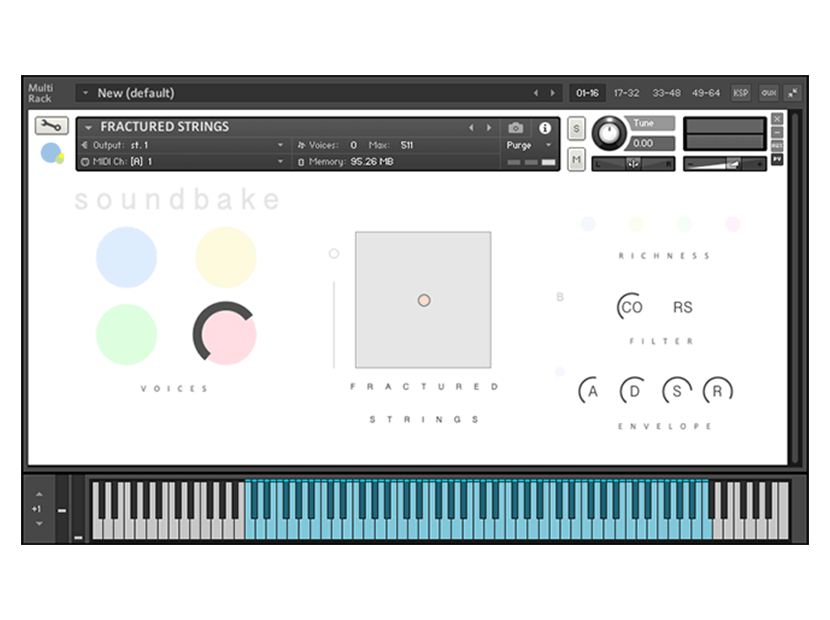Click the Soundbake instrument logo icon
The width and height of the screenshot is (830, 620).
[x=52, y=154]
